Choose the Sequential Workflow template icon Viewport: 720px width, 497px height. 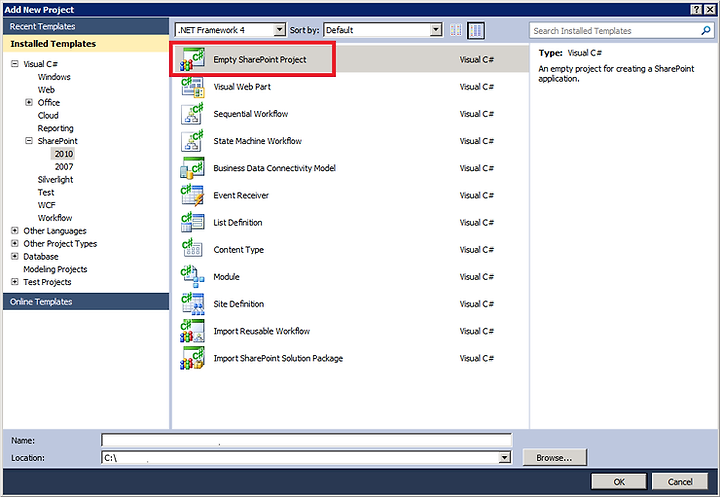pos(192,114)
